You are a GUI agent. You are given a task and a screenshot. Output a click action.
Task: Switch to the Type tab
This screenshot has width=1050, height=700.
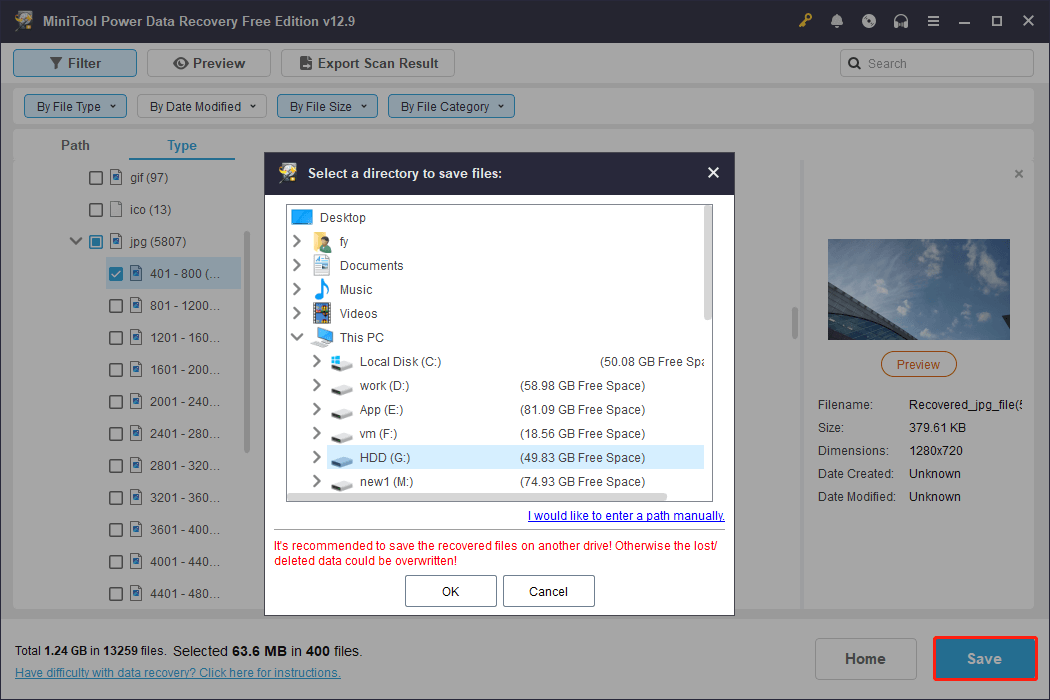[x=181, y=145]
